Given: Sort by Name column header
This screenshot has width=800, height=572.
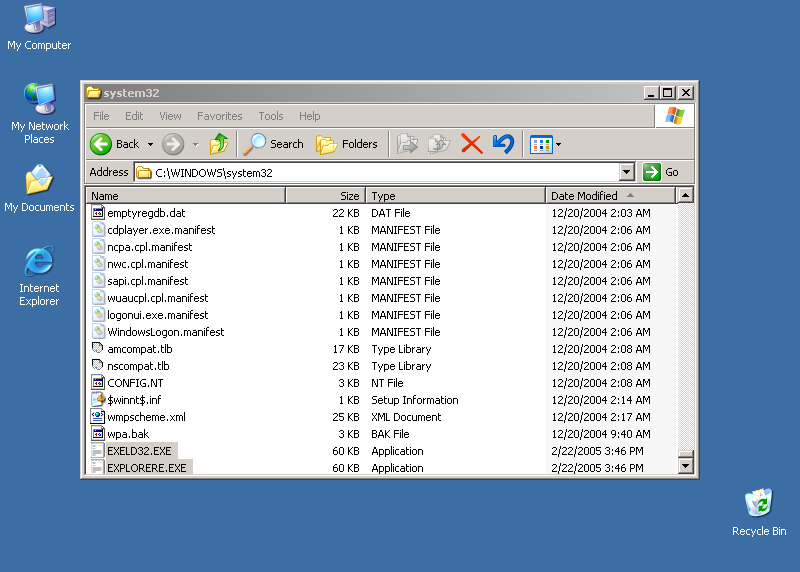Looking at the screenshot, I should tap(186, 195).
